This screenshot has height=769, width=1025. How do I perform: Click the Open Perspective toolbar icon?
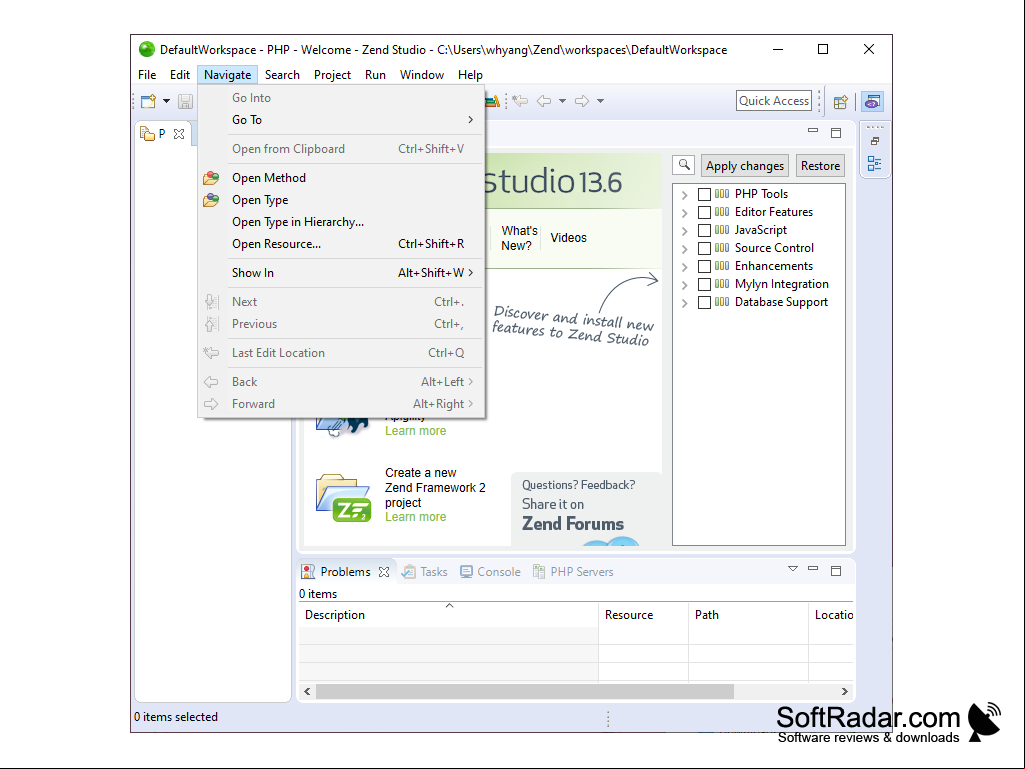click(x=841, y=101)
